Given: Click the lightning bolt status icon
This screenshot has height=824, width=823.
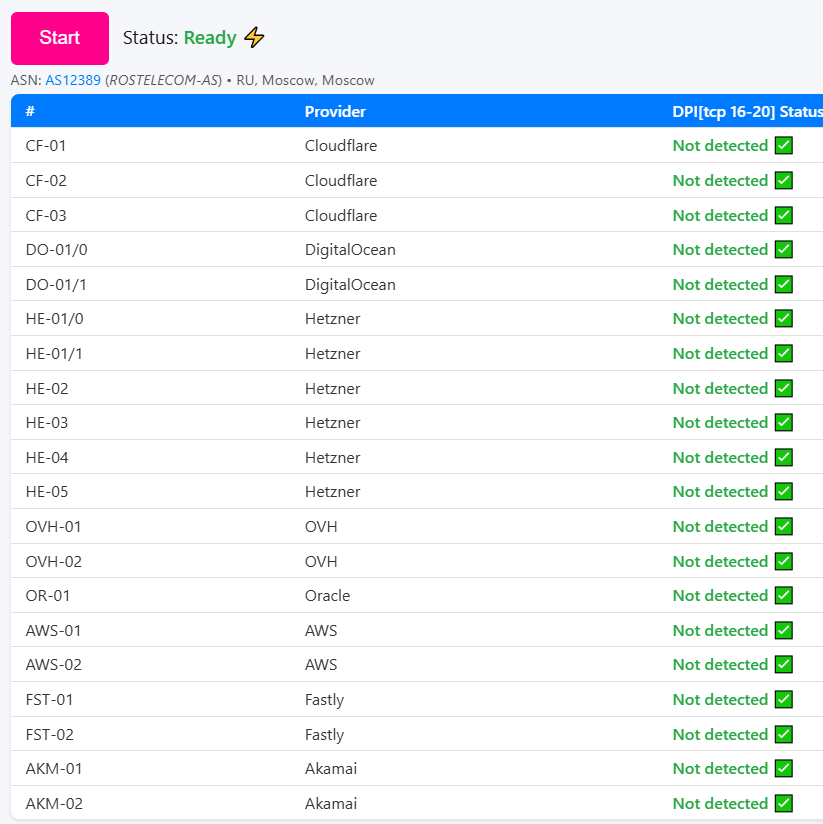Looking at the screenshot, I should coord(255,38).
